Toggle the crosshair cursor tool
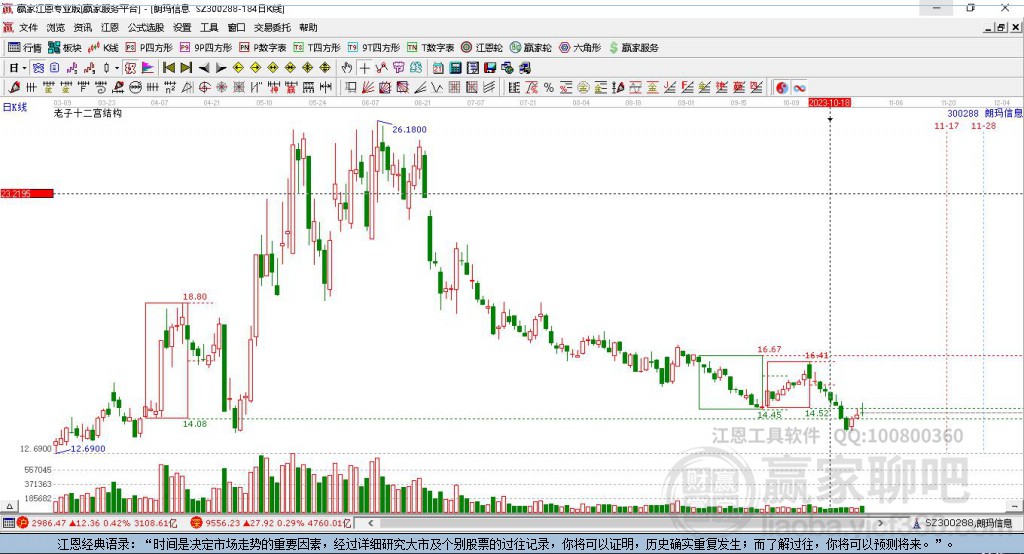This screenshot has height=554, width=1024. pos(364,68)
